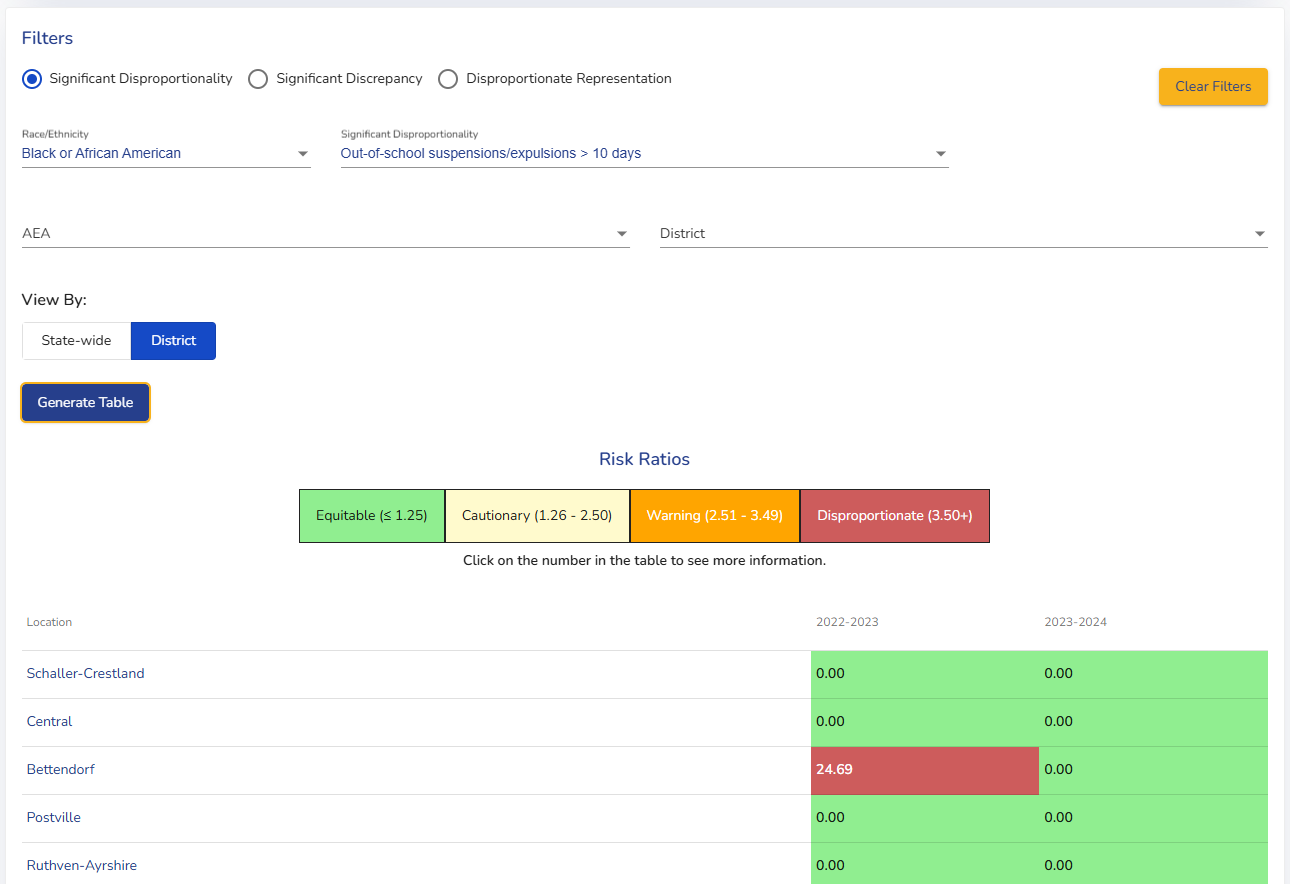1290x884 pixels.
Task: Select Significant Discrepancy radio option
Action: 258,79
